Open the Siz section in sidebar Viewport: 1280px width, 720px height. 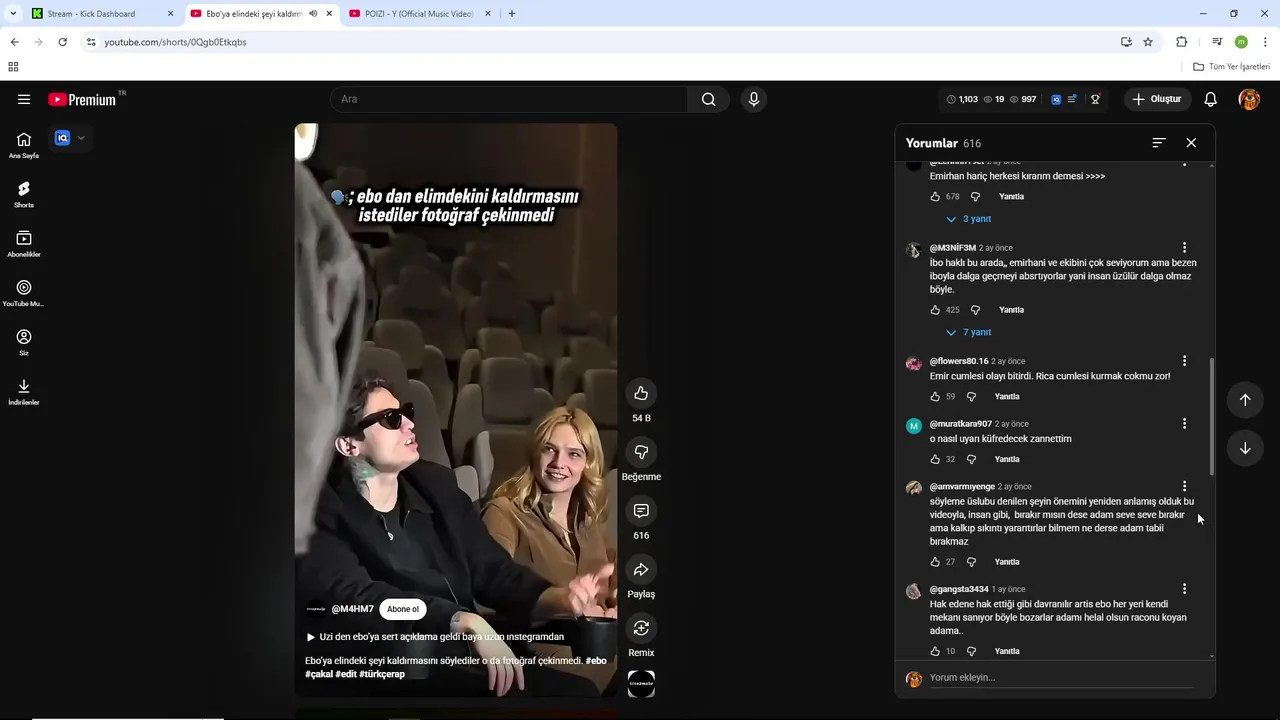(24, 343)
